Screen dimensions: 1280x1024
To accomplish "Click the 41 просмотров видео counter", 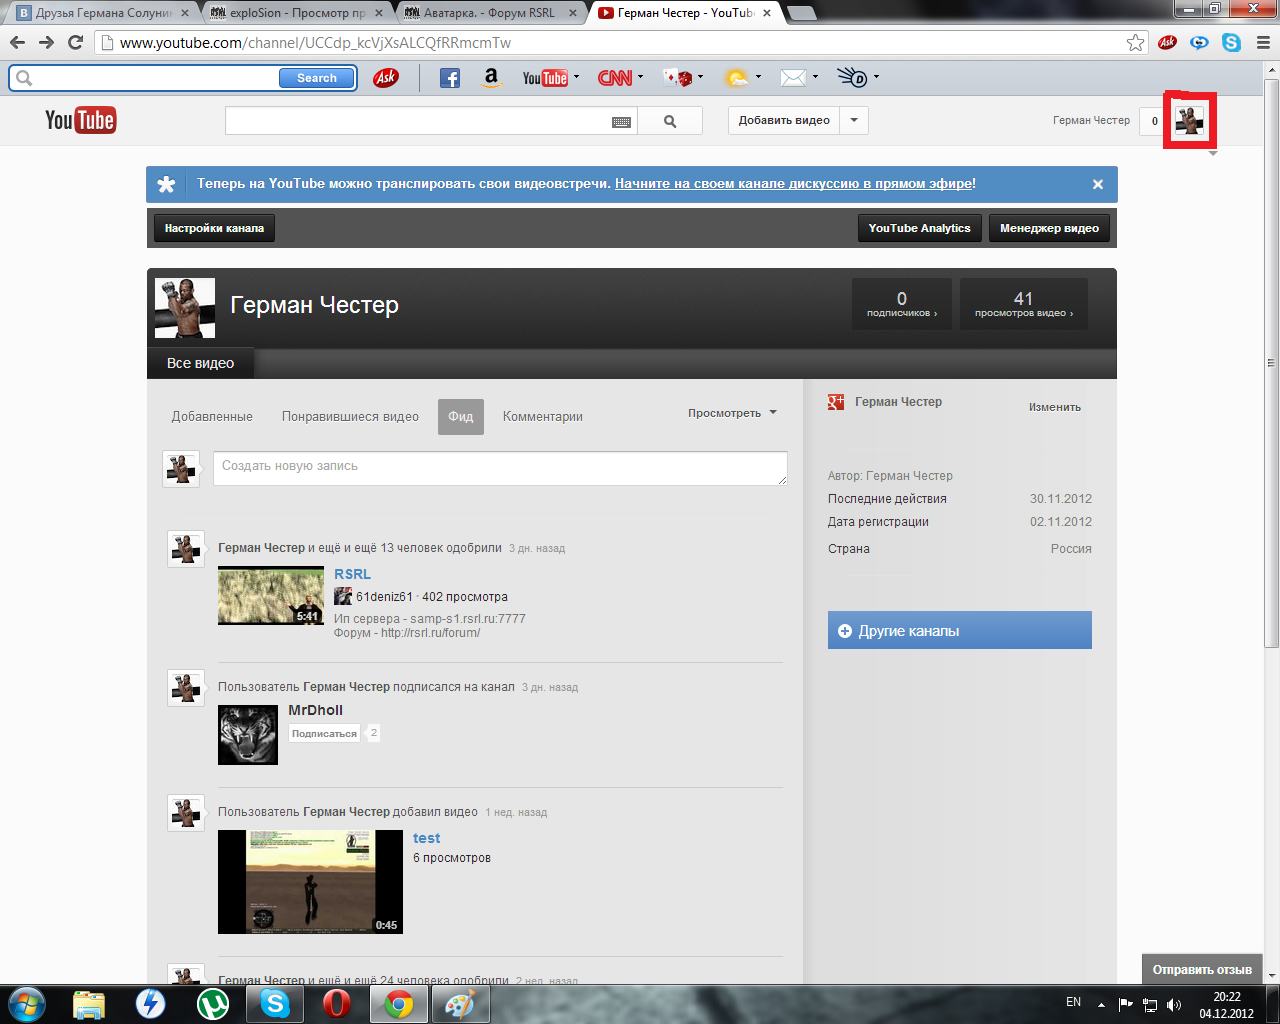I will 1024,304.
